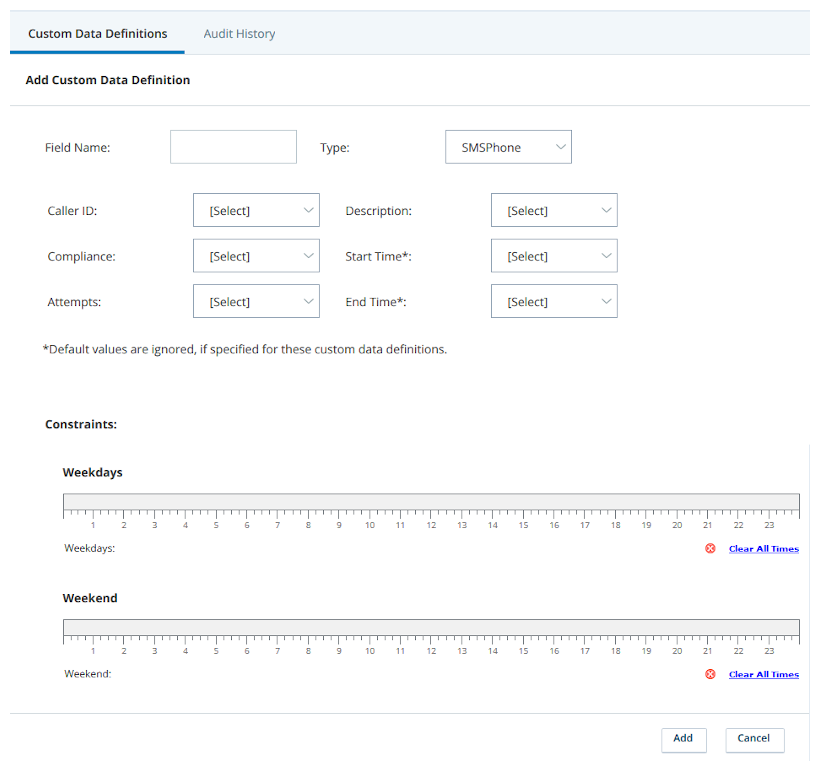Expand the End Time select dropdown
Image resolution: width=815 pixels, height=768 pixels.
(554, 301)
